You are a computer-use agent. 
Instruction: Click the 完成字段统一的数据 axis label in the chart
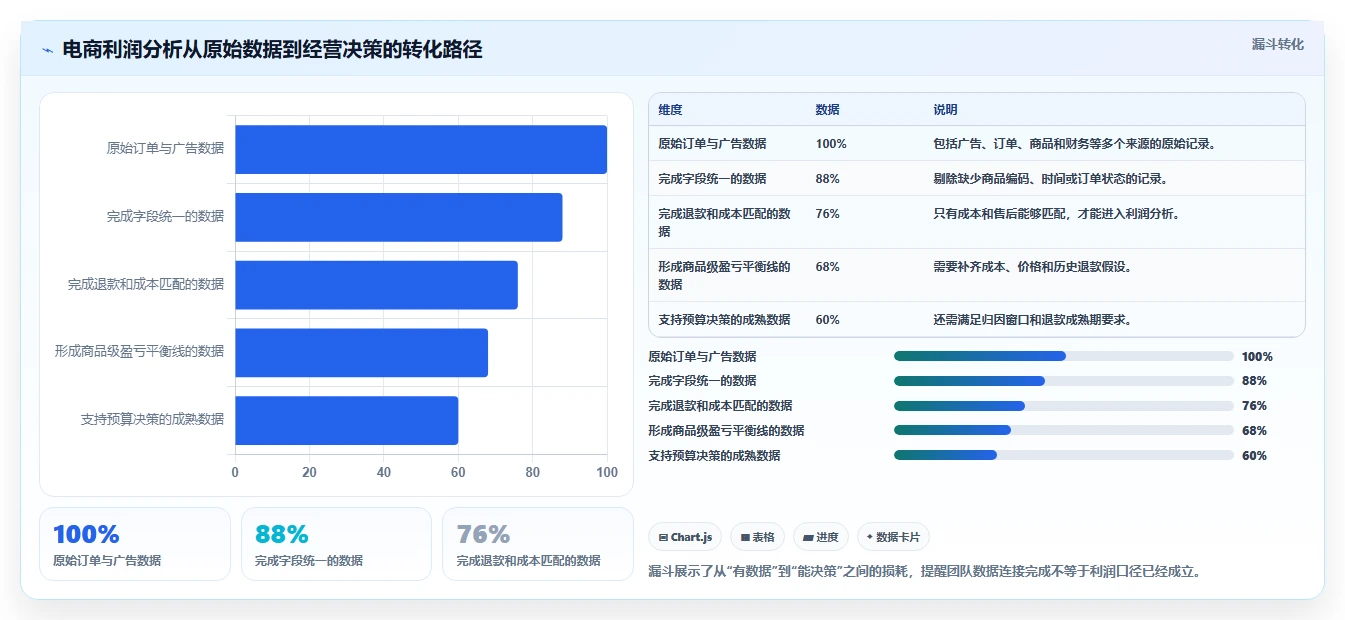click(165, 216)
